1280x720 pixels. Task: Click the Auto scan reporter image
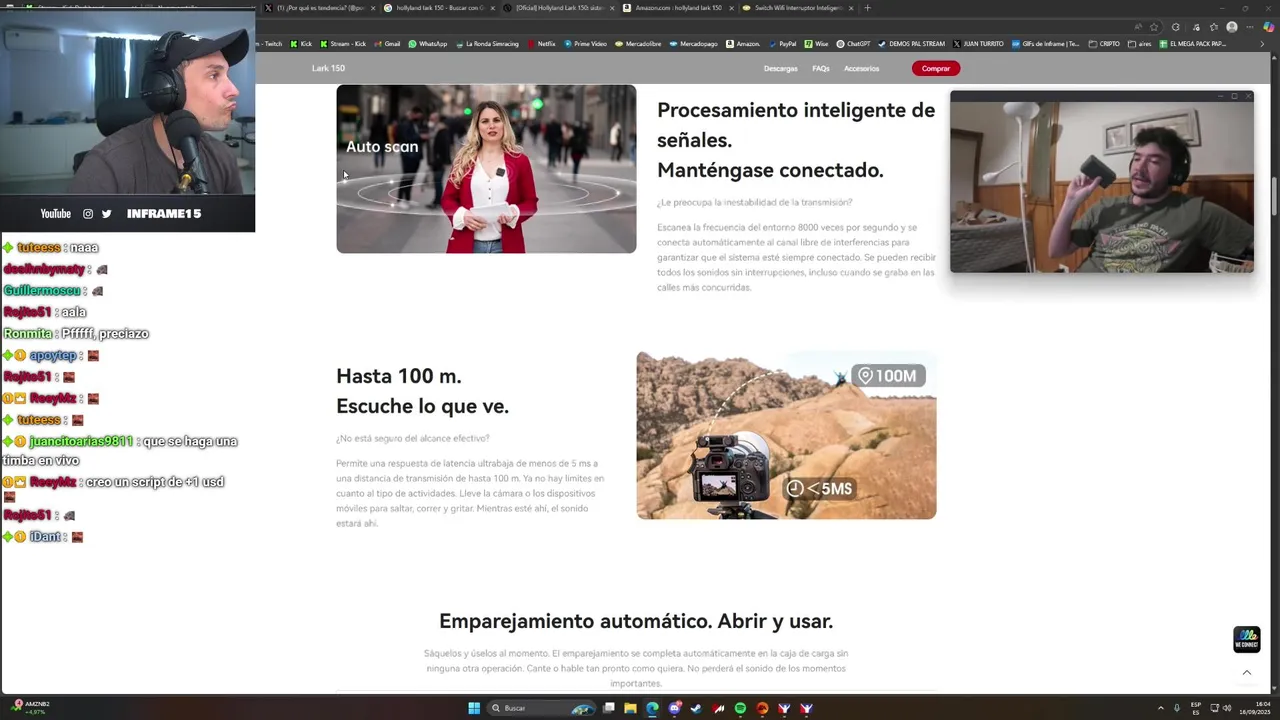[x=486, y=168]
